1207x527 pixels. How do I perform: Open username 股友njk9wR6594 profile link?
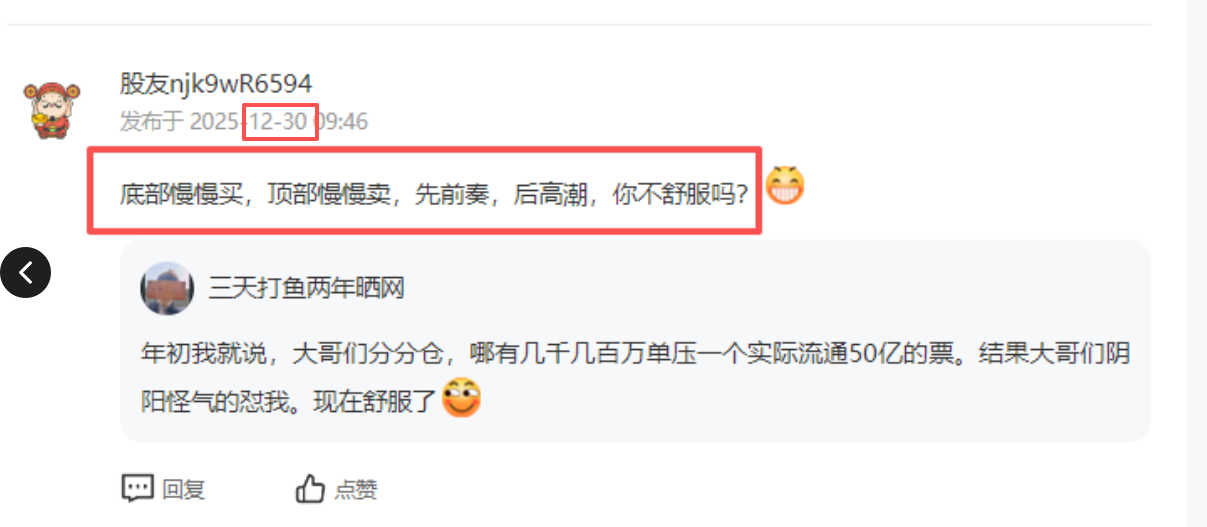click(216, 83)
